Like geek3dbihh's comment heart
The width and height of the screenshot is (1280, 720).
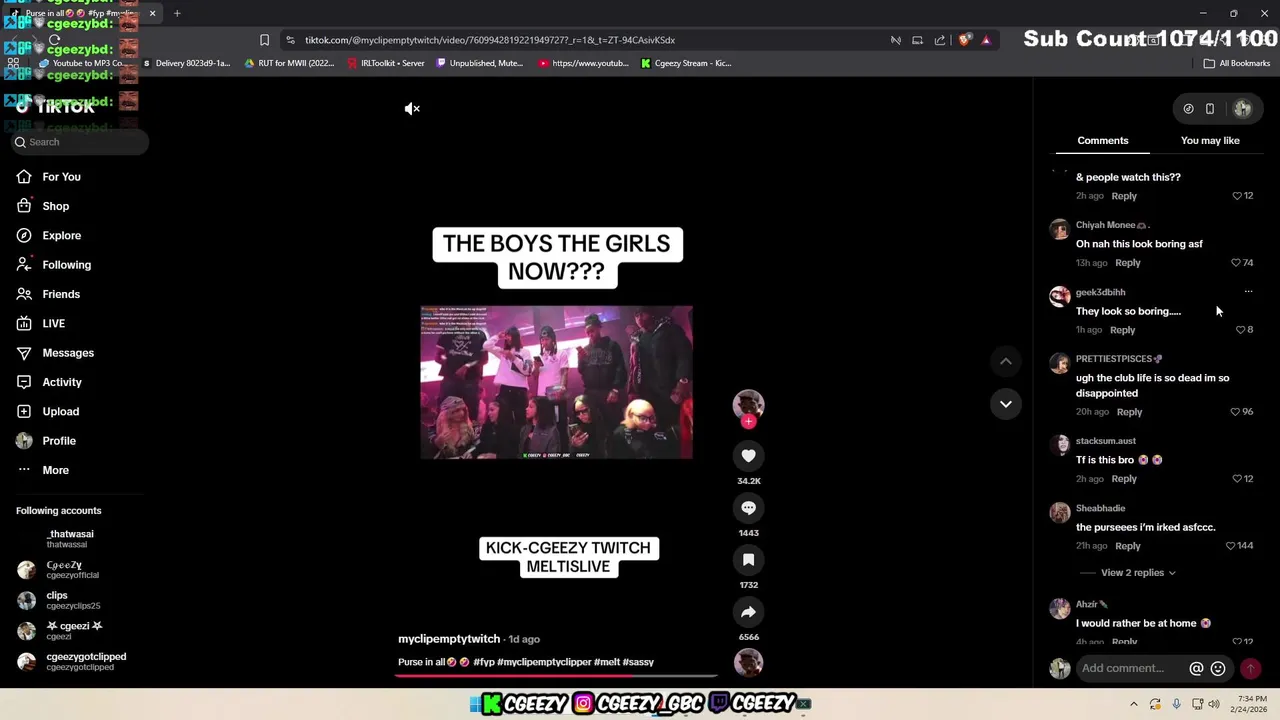point(1241,330)
